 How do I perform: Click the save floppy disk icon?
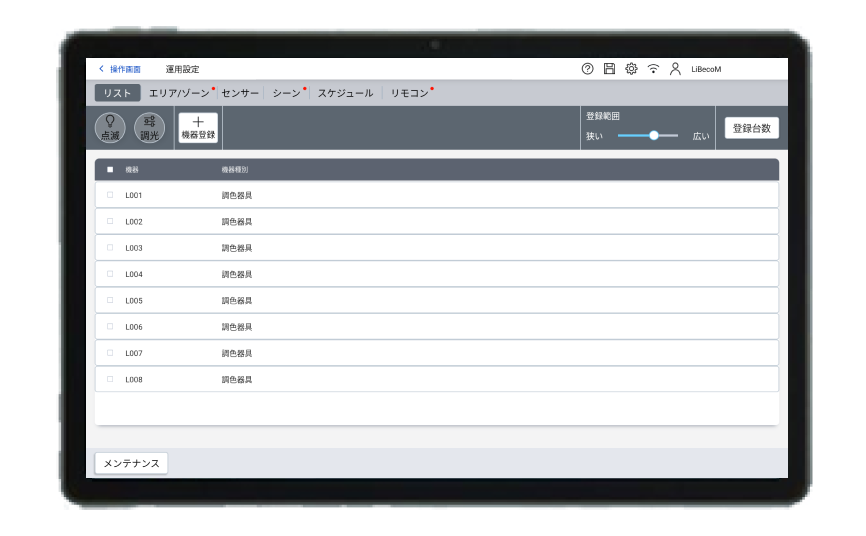[609, 69]
